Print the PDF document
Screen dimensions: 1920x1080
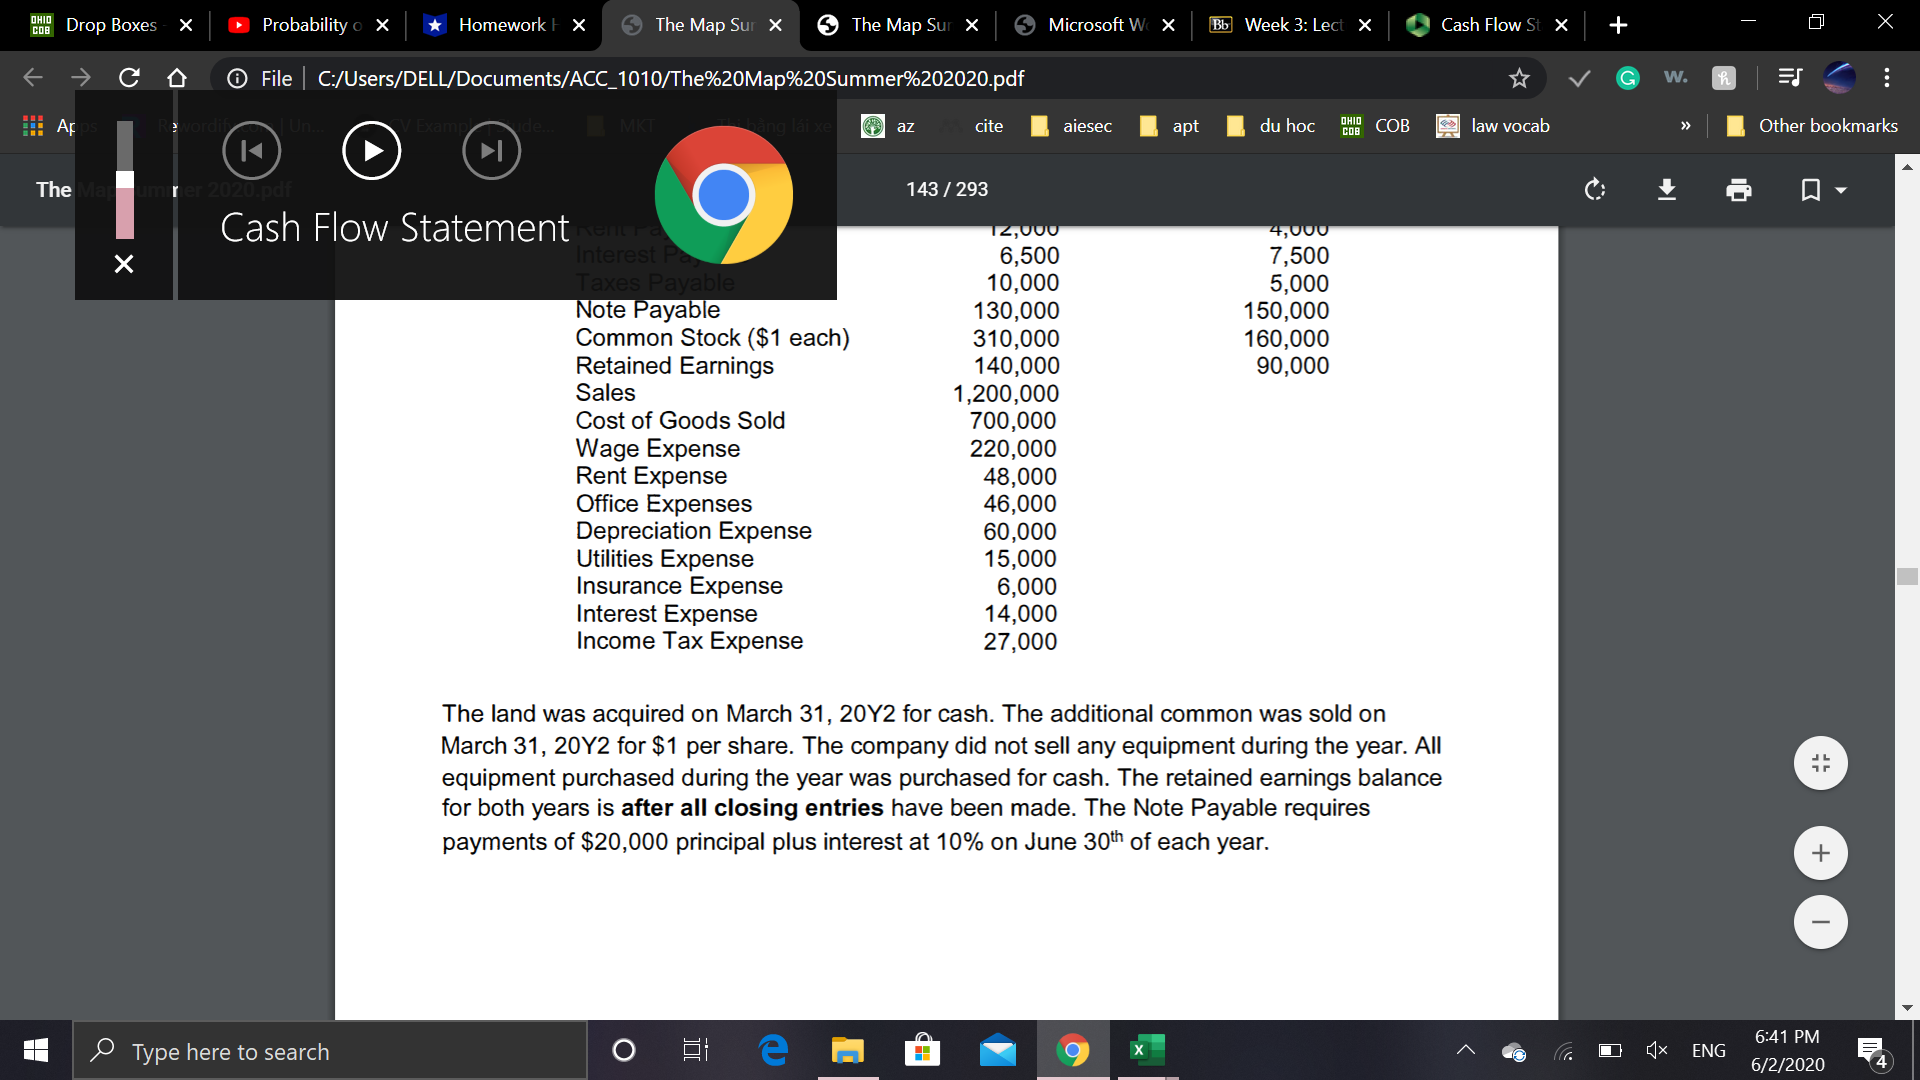pos(1738,189)
